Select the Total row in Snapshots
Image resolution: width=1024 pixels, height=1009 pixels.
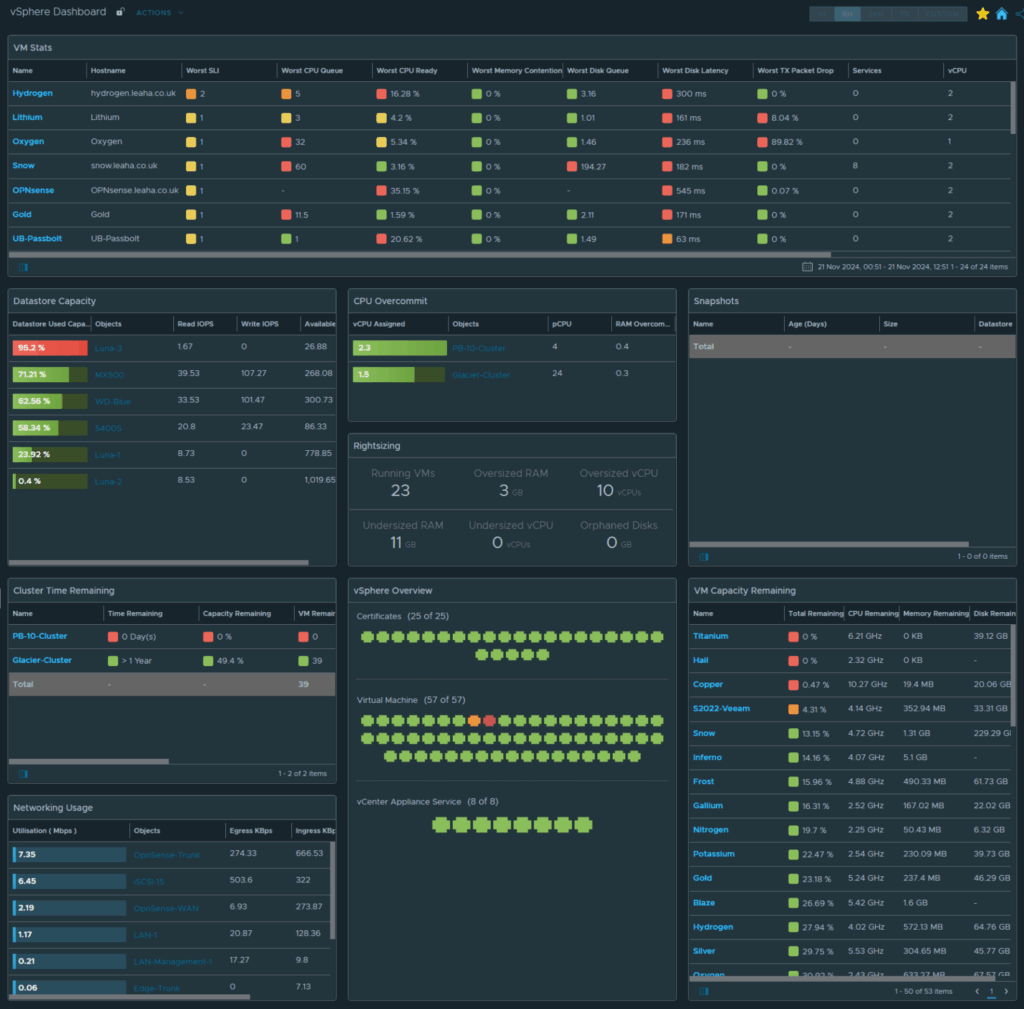click(852, 347)
